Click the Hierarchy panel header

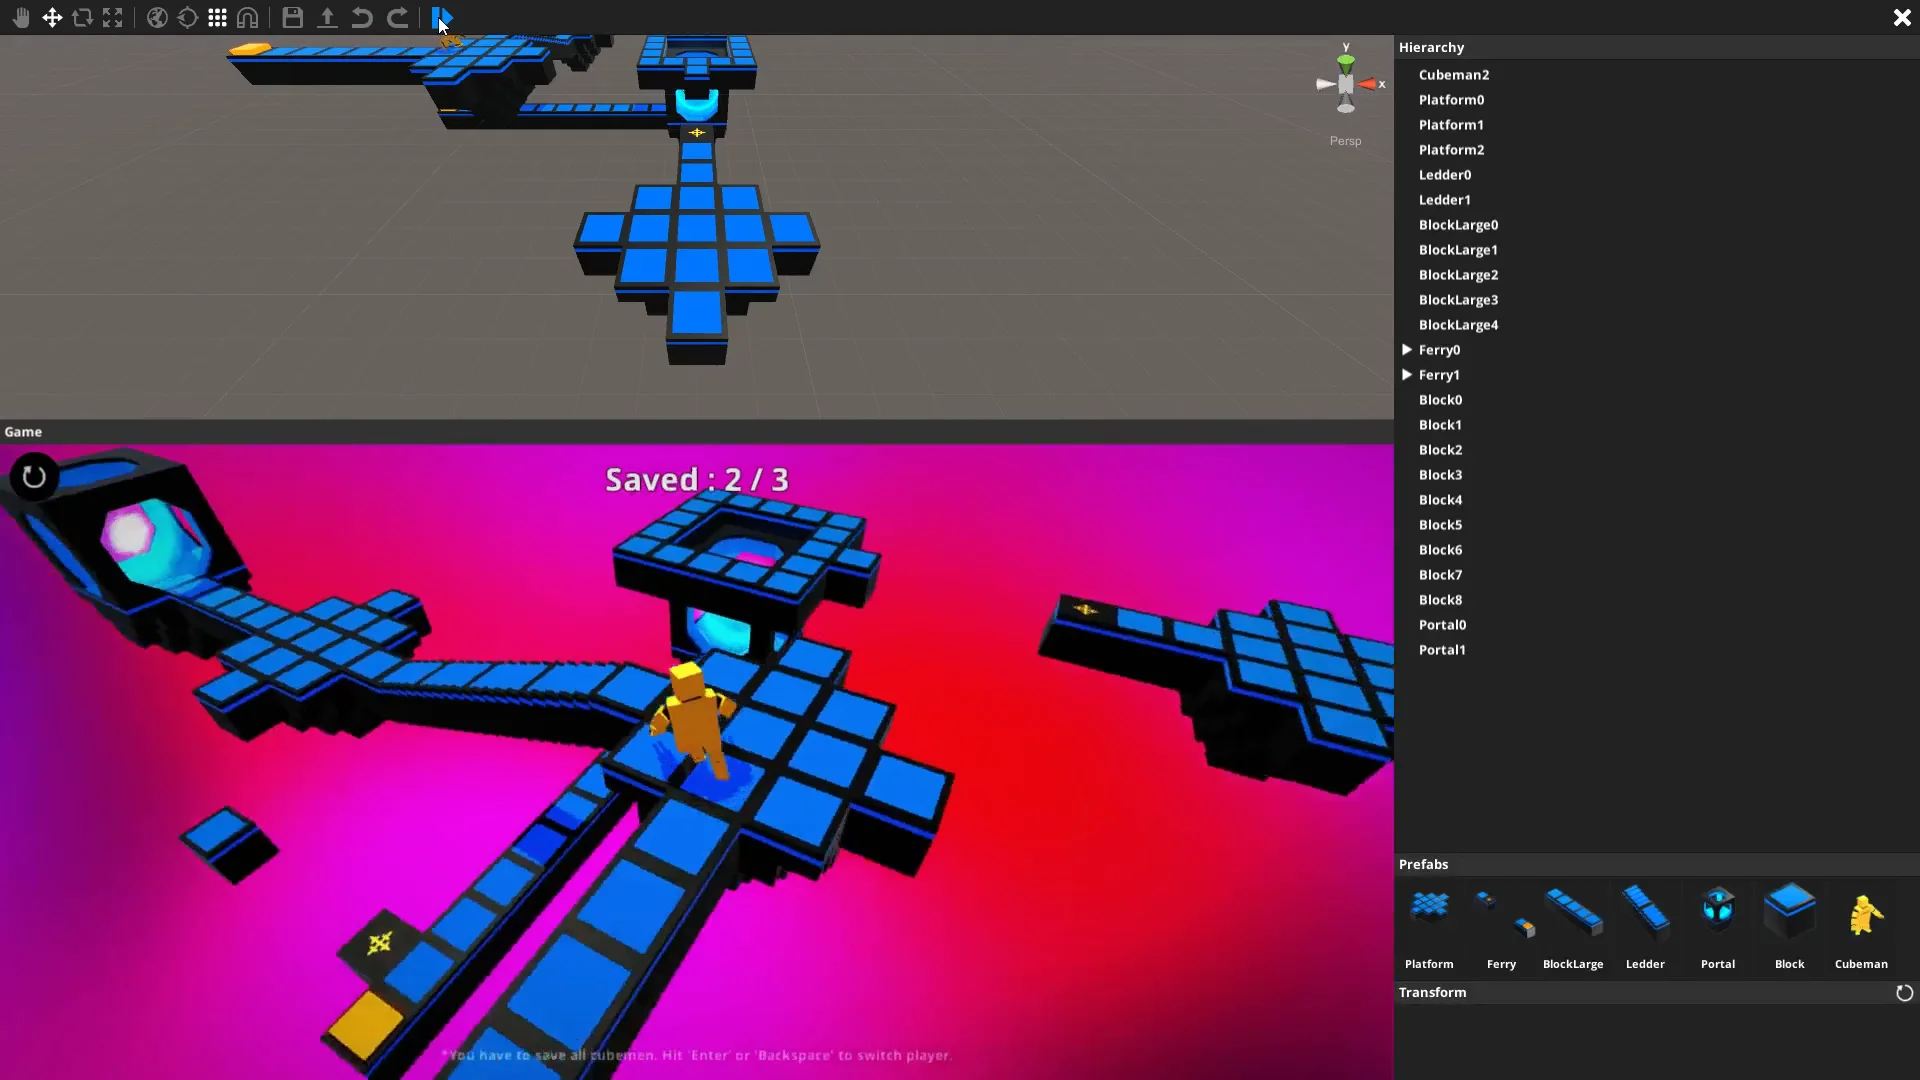(1430, 47)
